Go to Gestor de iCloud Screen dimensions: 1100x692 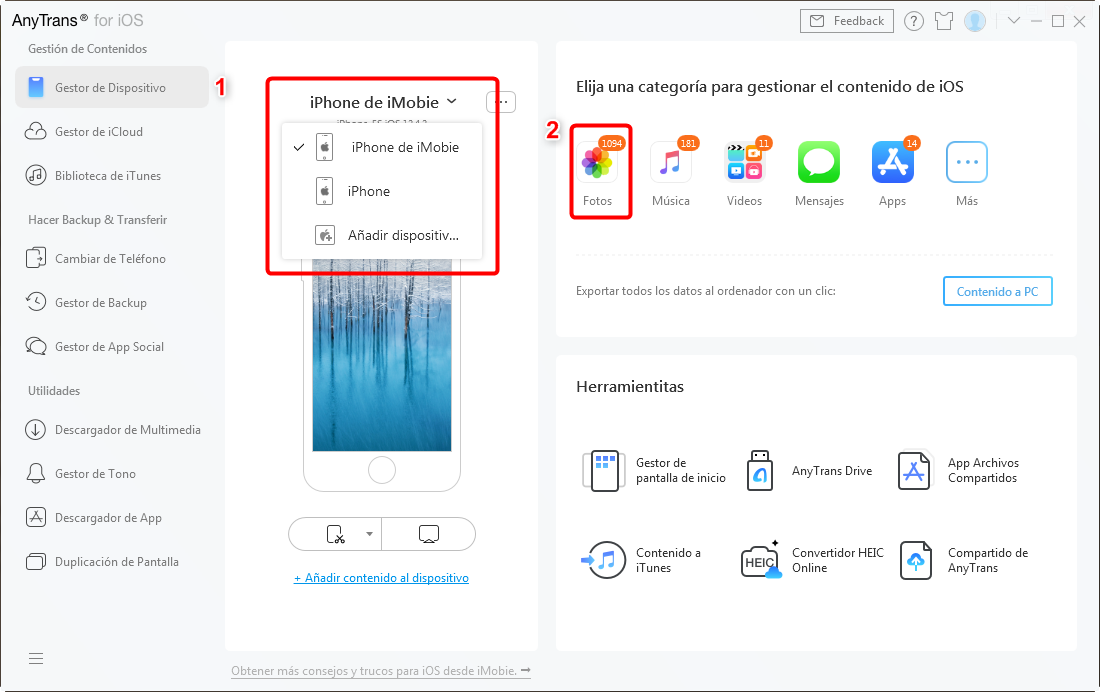pos(98,132)
